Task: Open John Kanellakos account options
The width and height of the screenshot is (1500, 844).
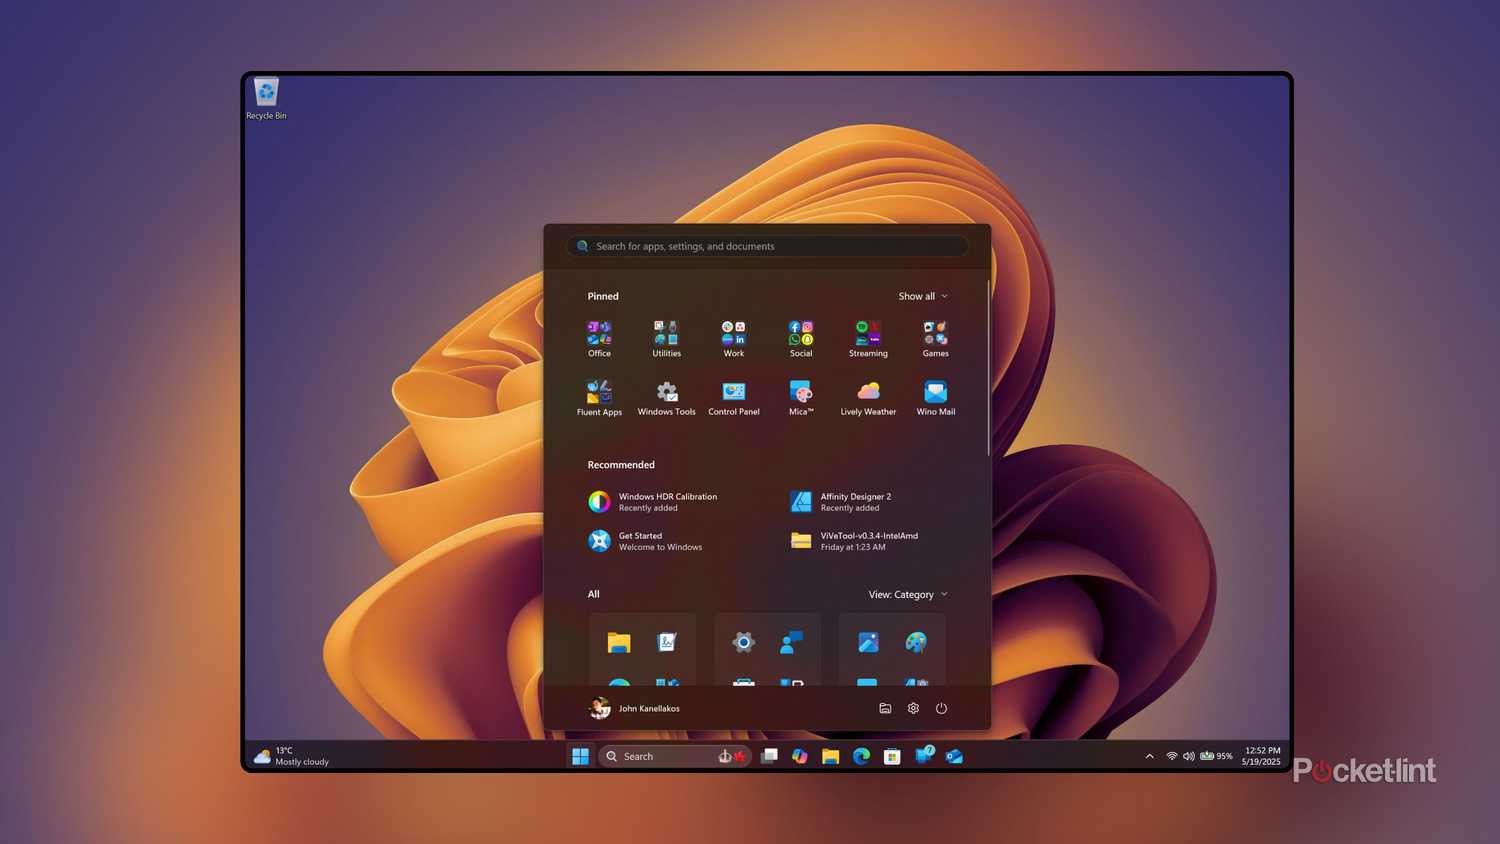Action: 634,708
